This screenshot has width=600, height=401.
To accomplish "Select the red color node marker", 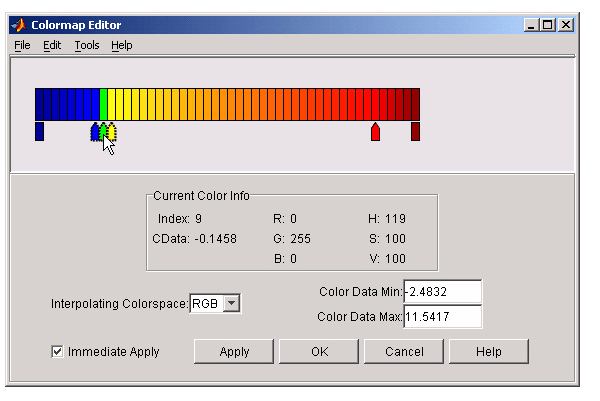I will (375, 132).
